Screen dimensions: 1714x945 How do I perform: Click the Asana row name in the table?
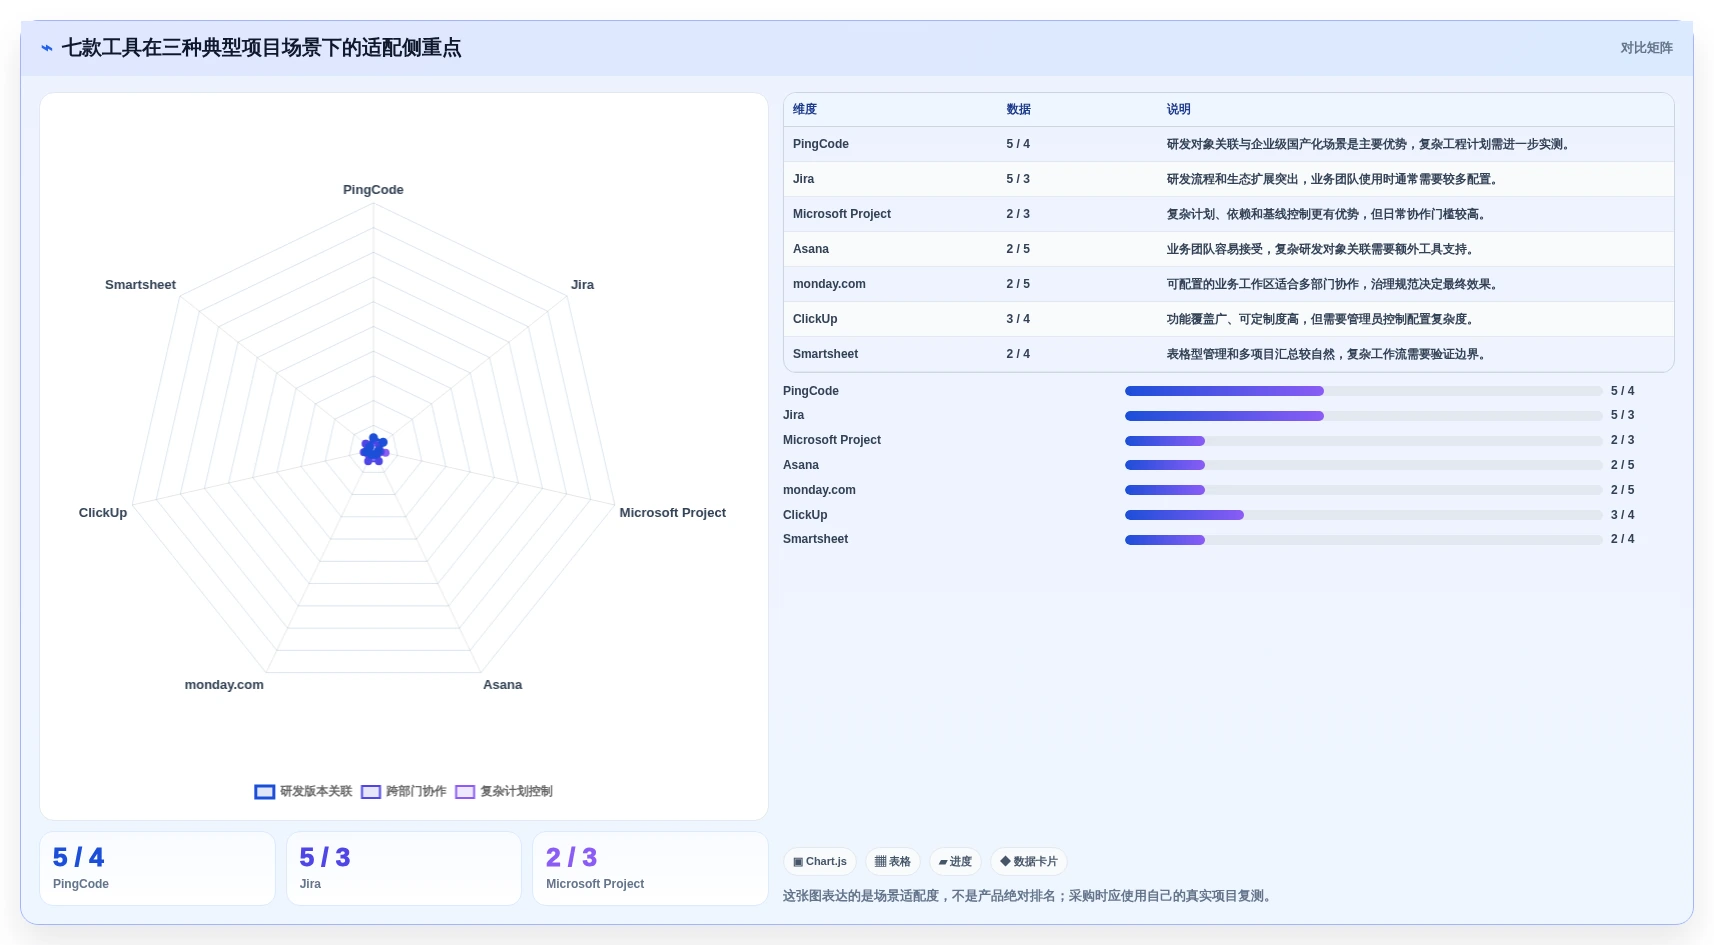(811, 249)
